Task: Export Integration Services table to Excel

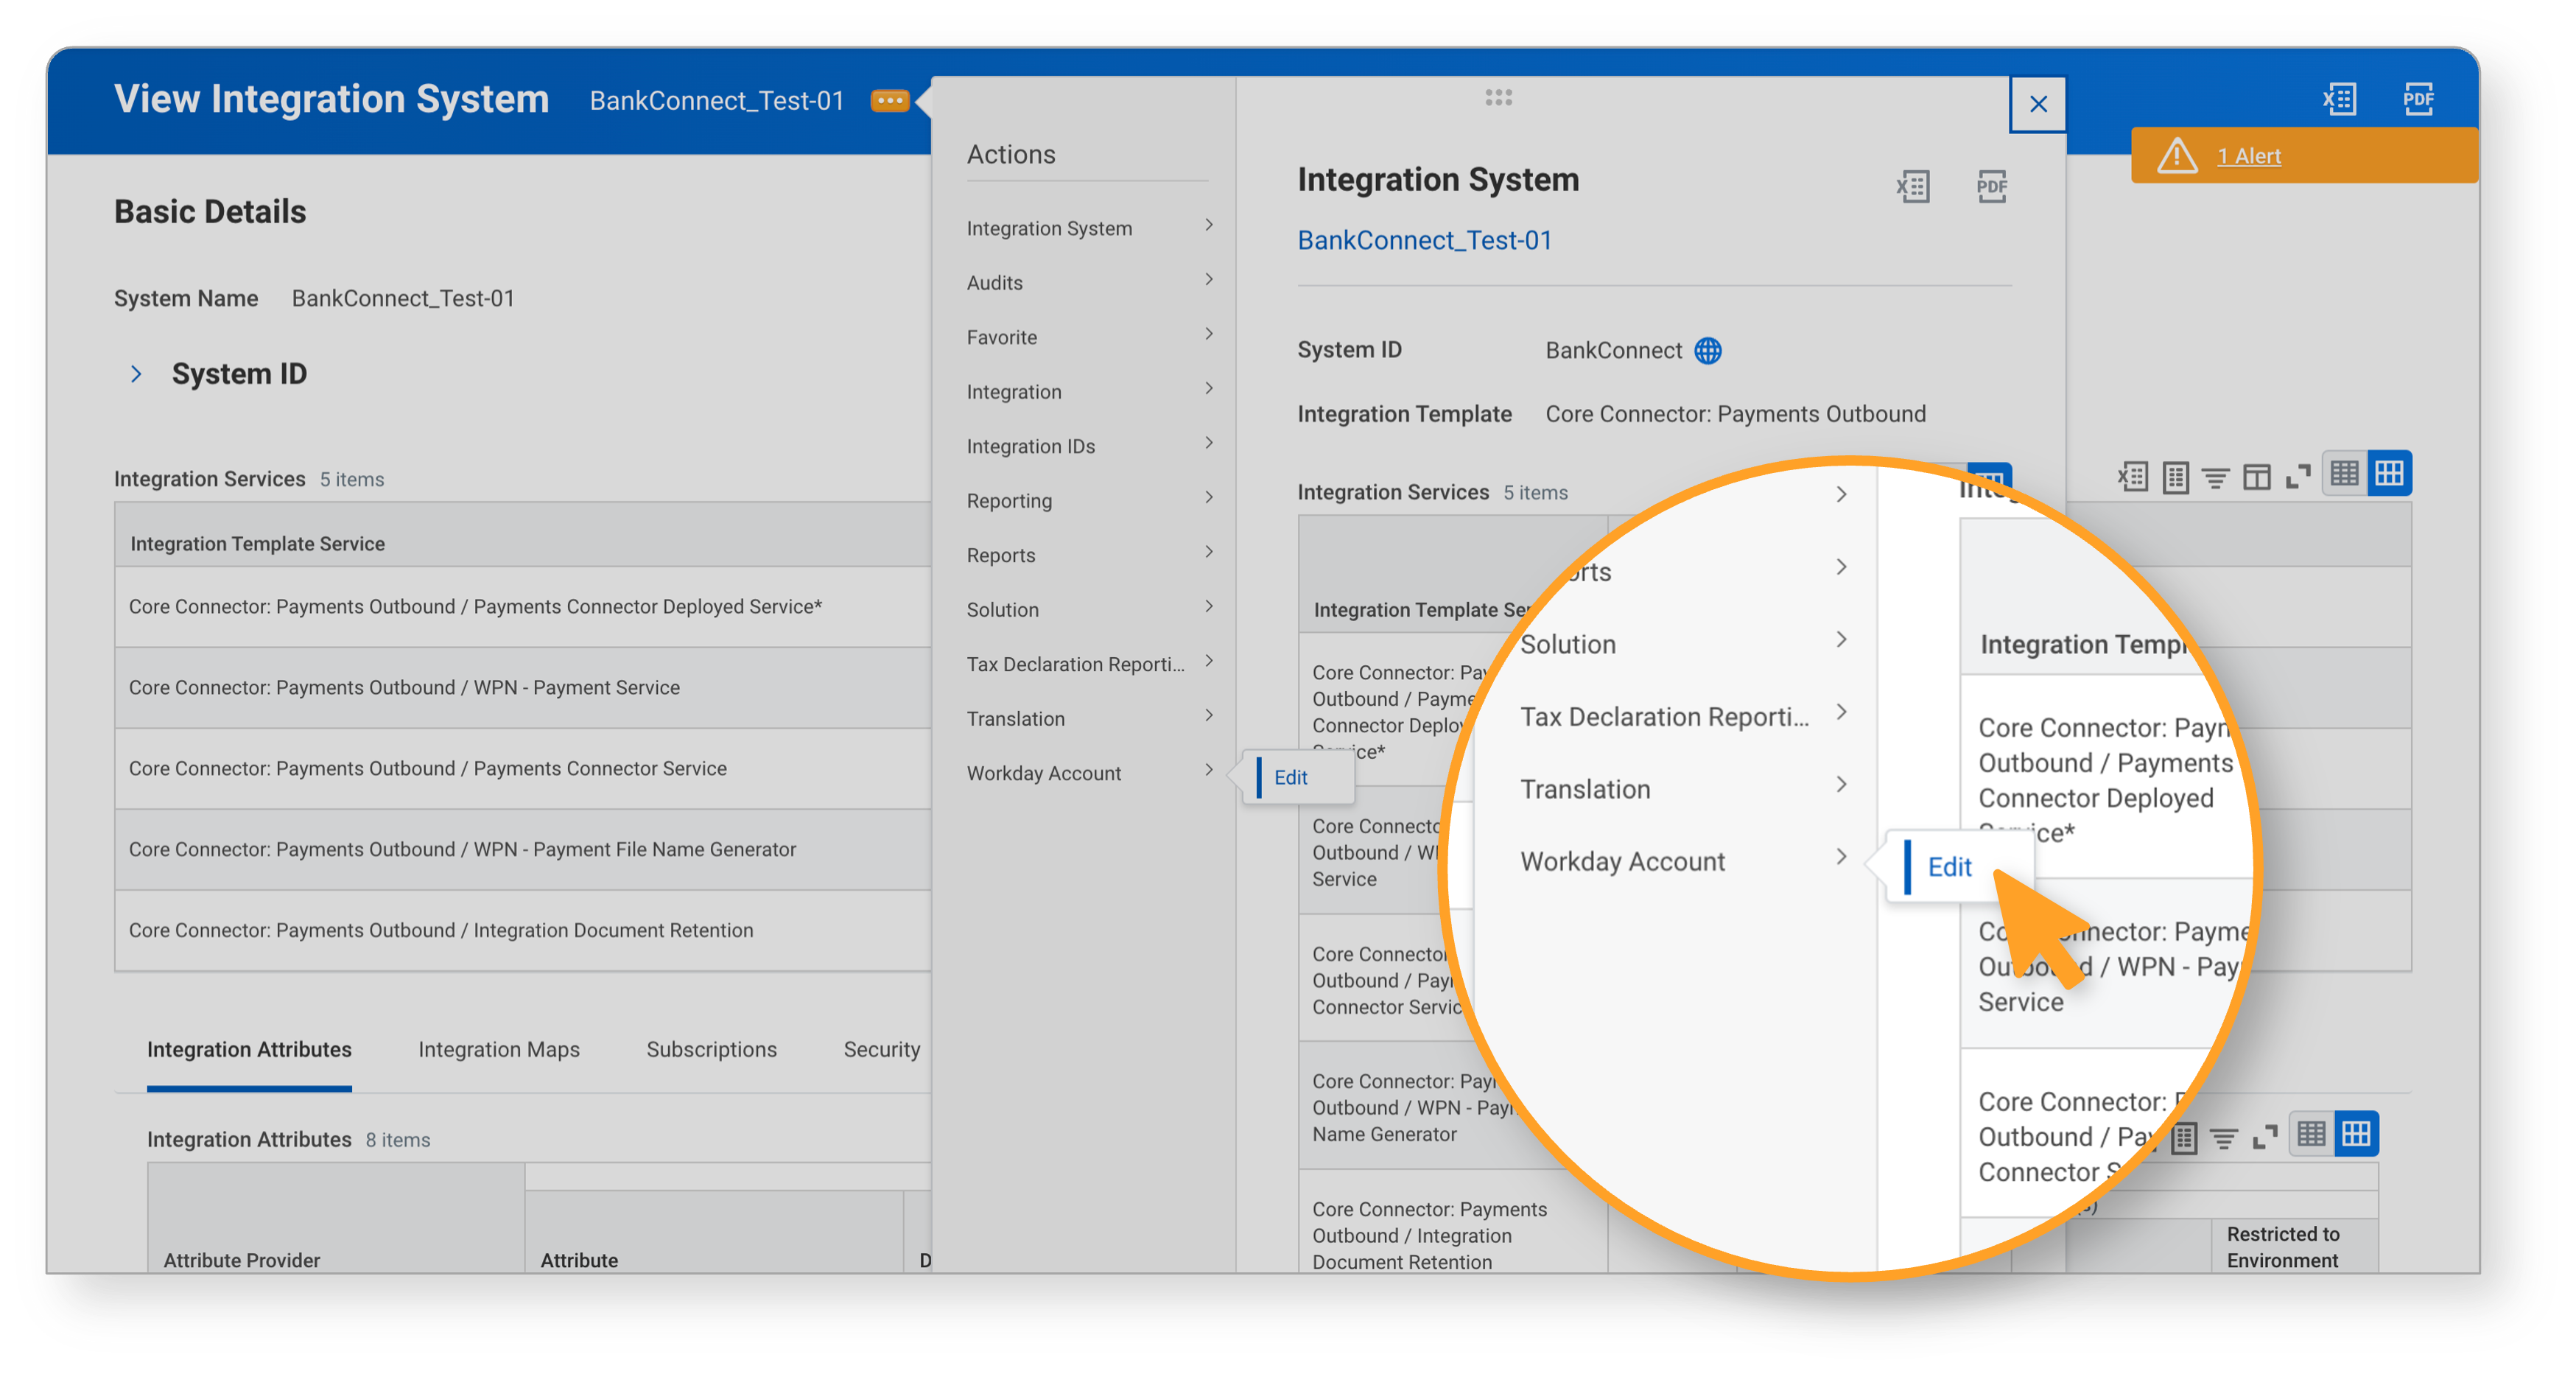Action: click(x=2132, y=476)
